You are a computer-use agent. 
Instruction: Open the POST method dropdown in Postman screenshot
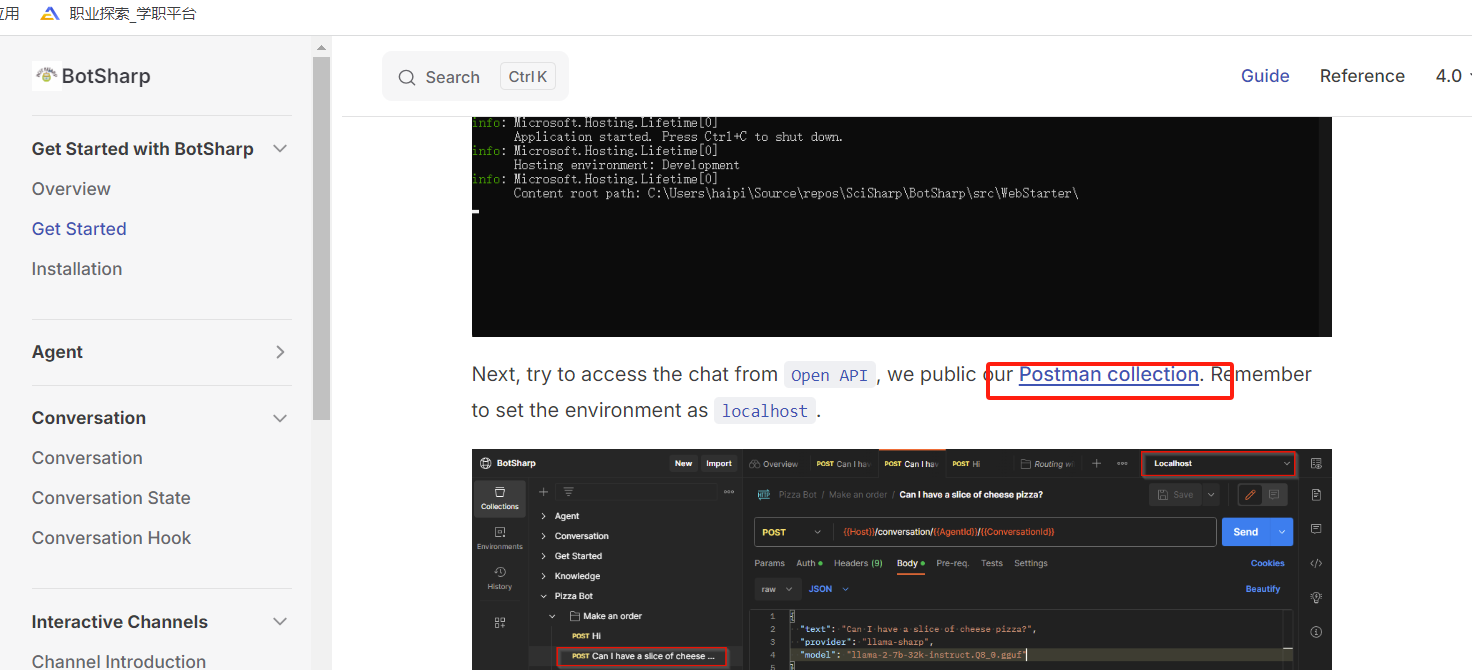pyautogui.click(x=790, y=532)
